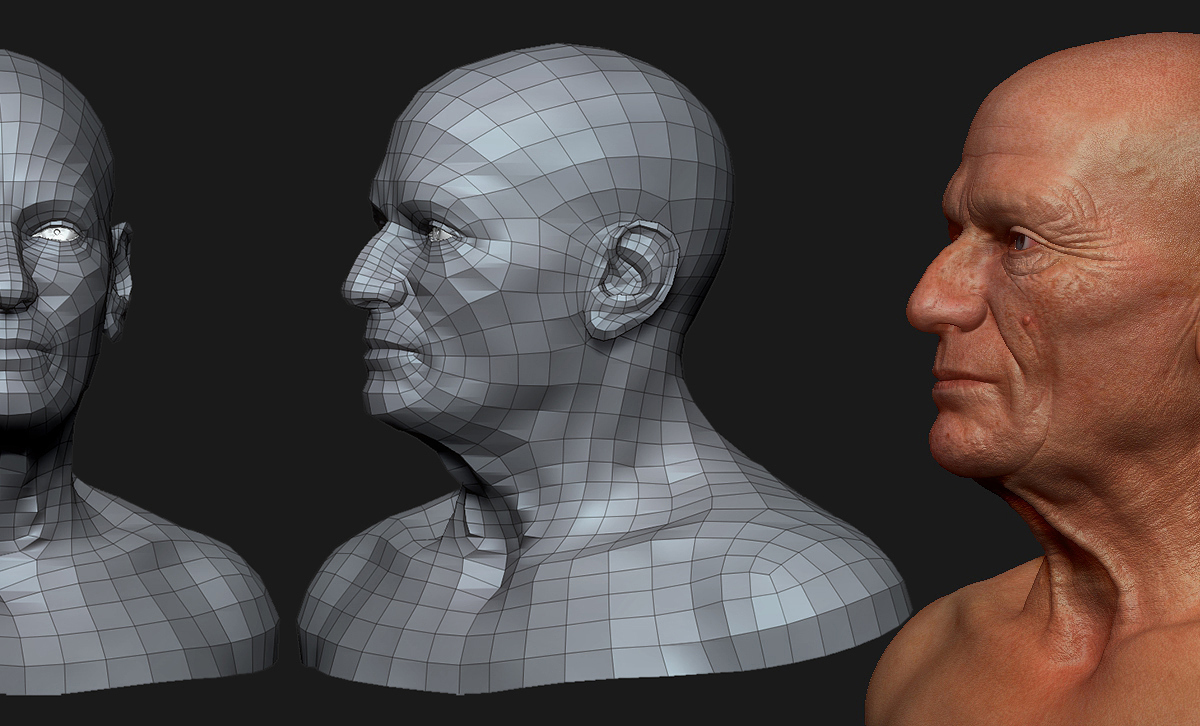Click the ear of the wireframe profile head
The width and height of the screenshot is (1200, 726).
pos(631,278)
